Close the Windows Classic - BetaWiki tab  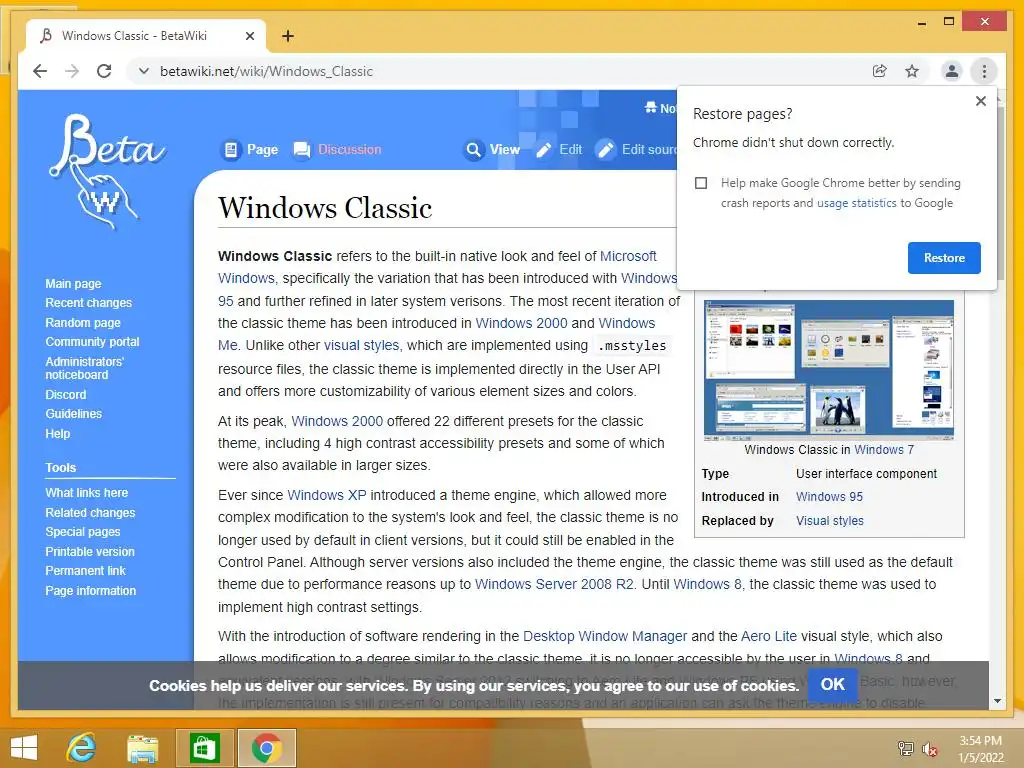point(249,36)
